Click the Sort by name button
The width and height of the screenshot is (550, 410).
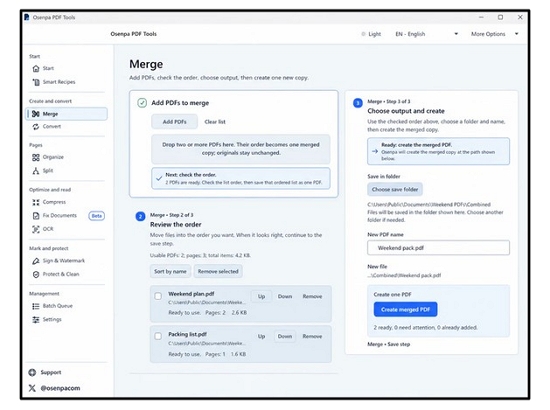pos(170,271)
